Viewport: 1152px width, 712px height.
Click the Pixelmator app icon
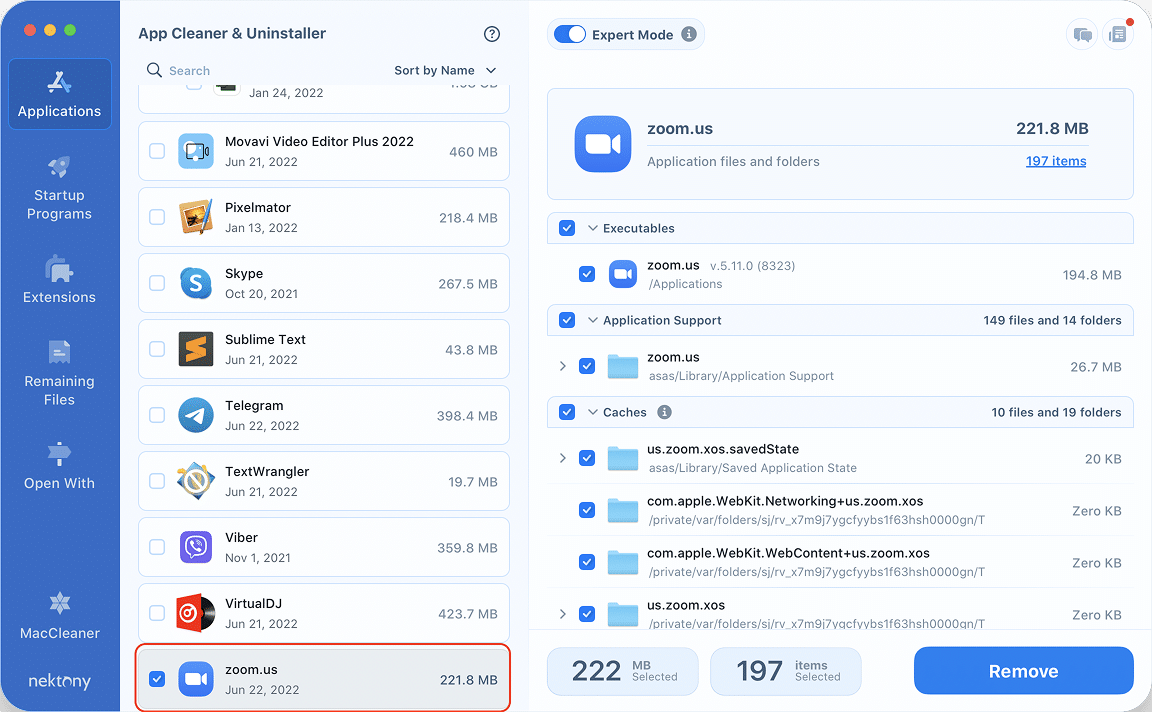pos(195,217)
